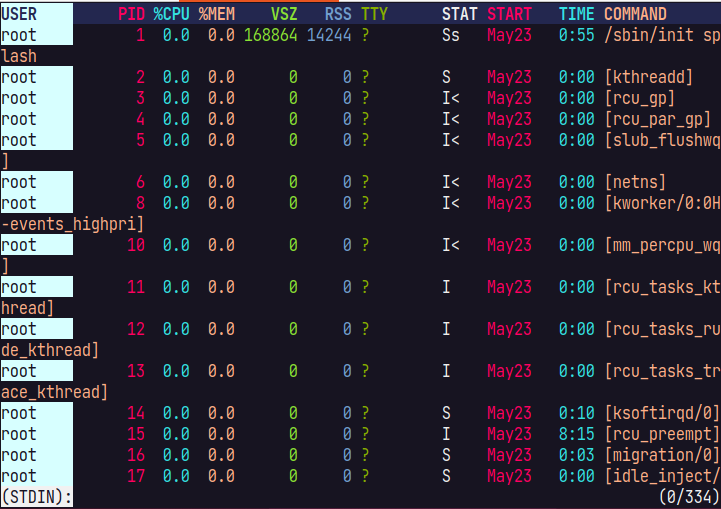The image size is (721, 509).
Task: Click the wrapped text hread]
Action: (28, 308)
